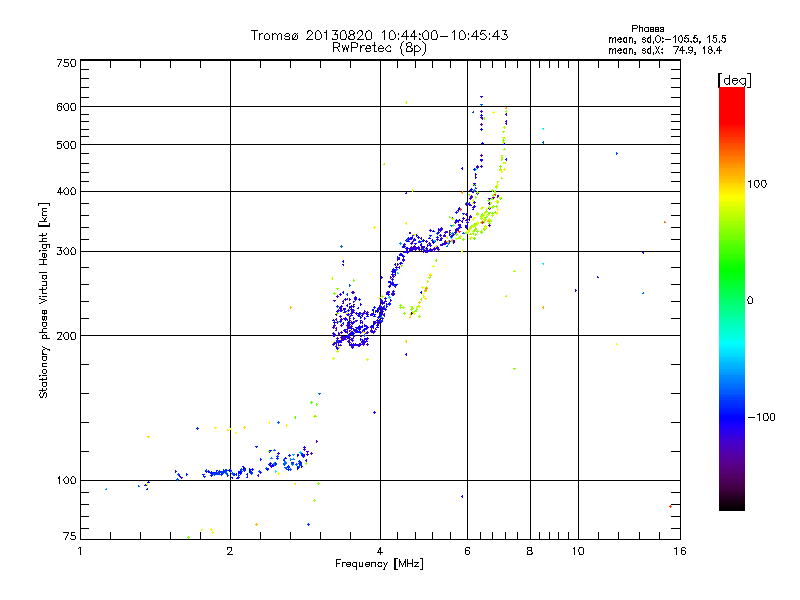The height and width of the screenshot is (600, 800).
Task: Click the '100' colorbar tick label
Action: pyautogui.click(x=757, y=184)
